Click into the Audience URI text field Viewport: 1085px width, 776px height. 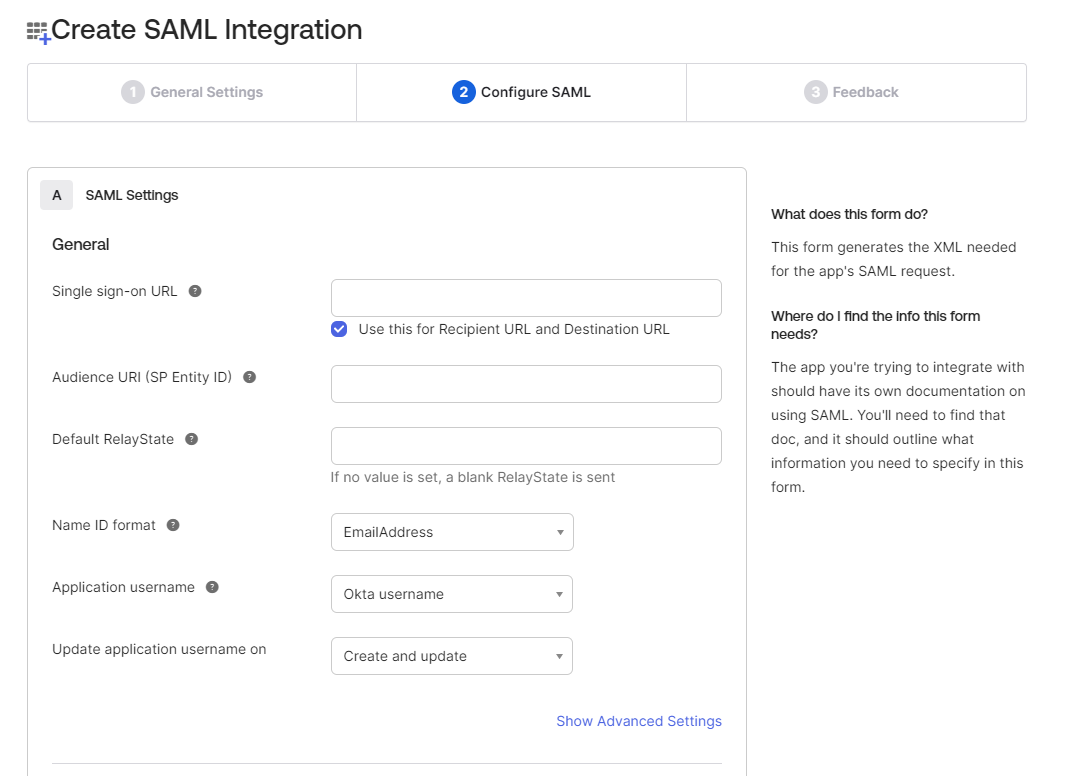[x=527, y=384]
